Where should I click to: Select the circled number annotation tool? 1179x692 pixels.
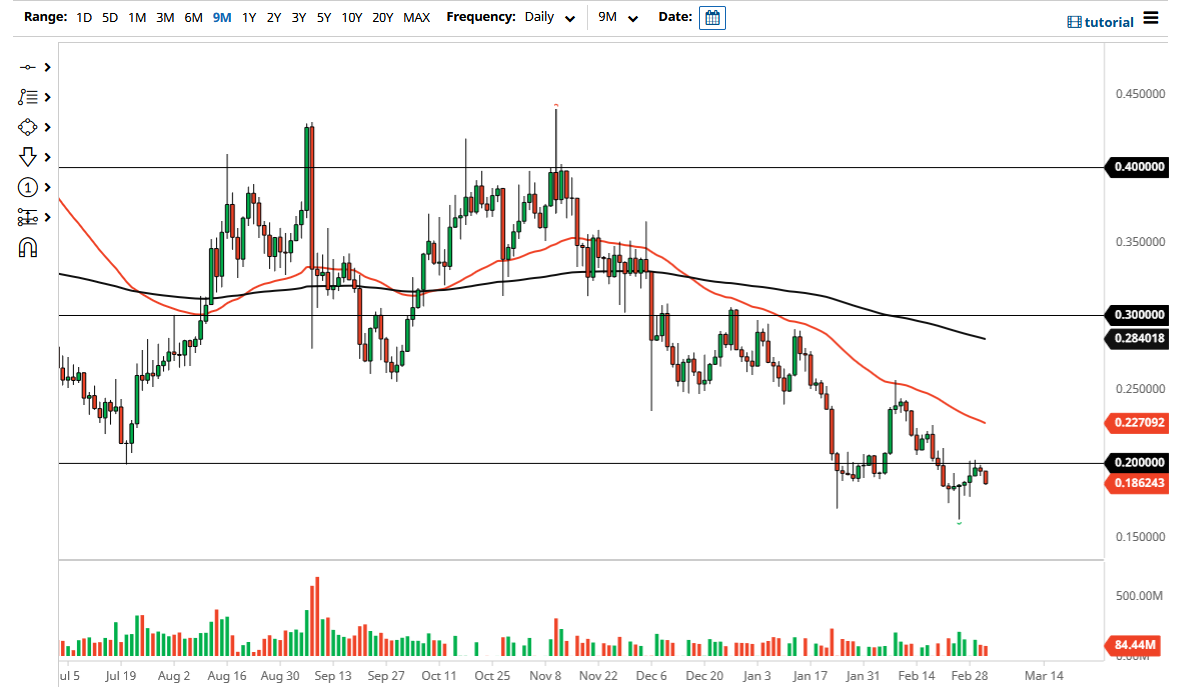click(28, 187)
